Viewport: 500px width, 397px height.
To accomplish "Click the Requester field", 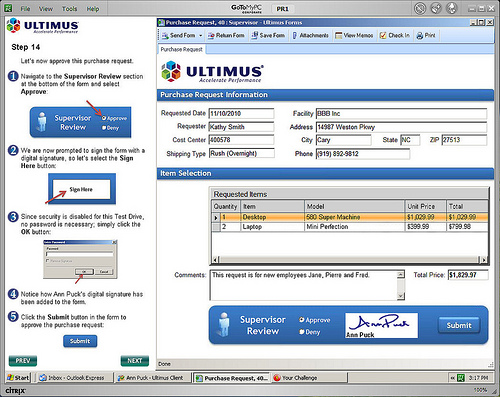I will point(241,127).
